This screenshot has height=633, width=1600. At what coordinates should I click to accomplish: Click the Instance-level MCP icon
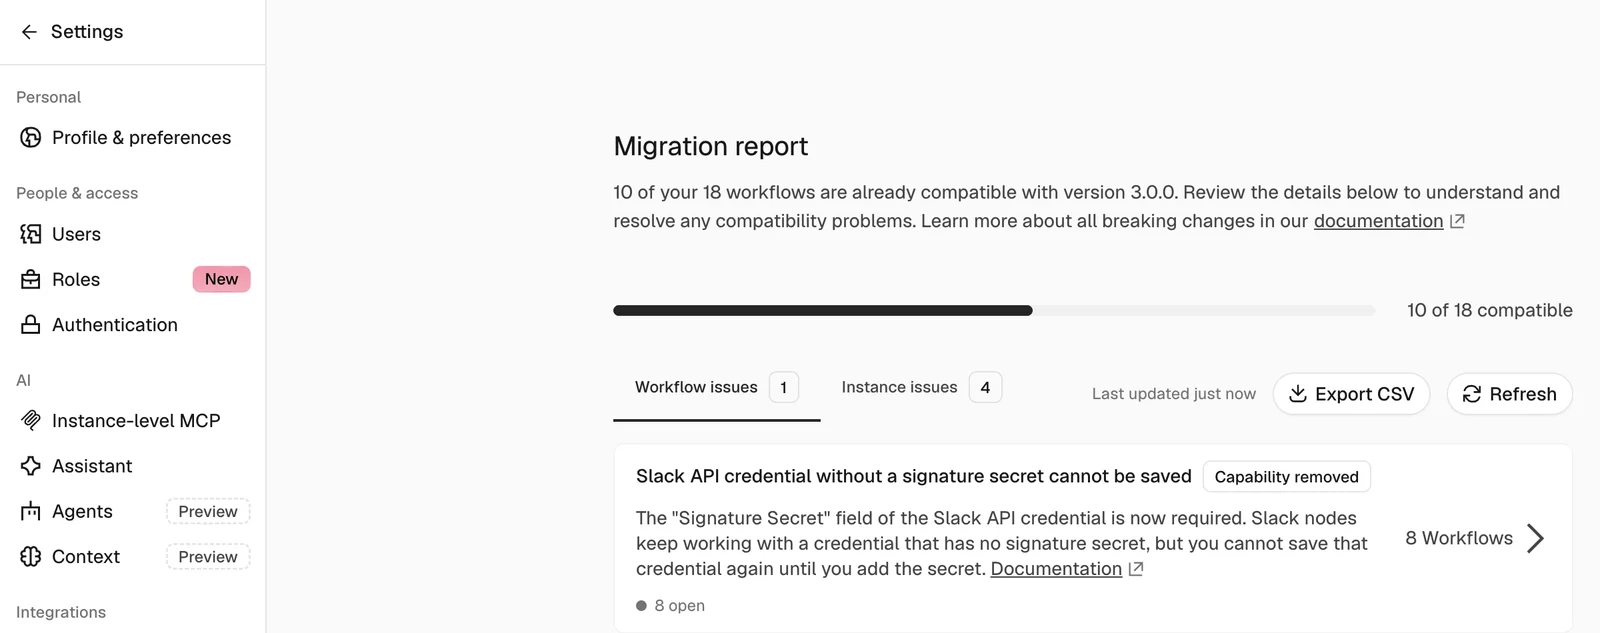[x=31, y=420]
